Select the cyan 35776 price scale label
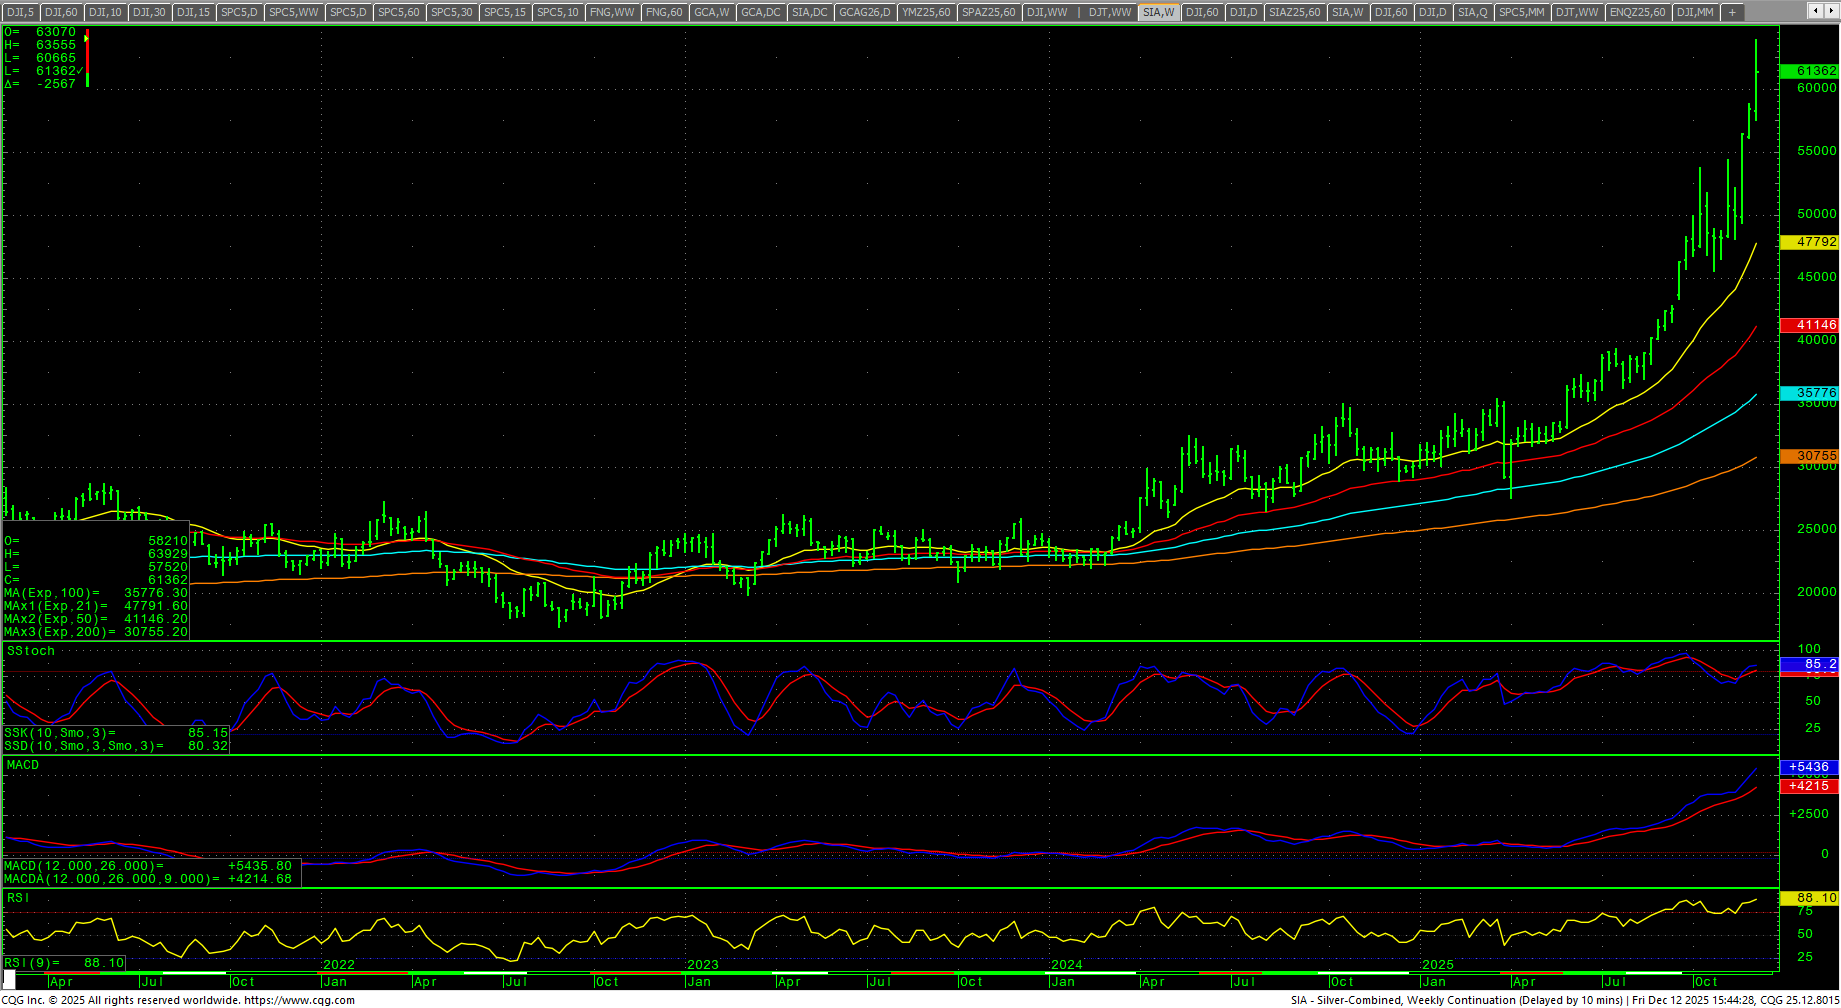Image resolution: width=1841 pixels, height=1008 pixels. coord(1809,393)
